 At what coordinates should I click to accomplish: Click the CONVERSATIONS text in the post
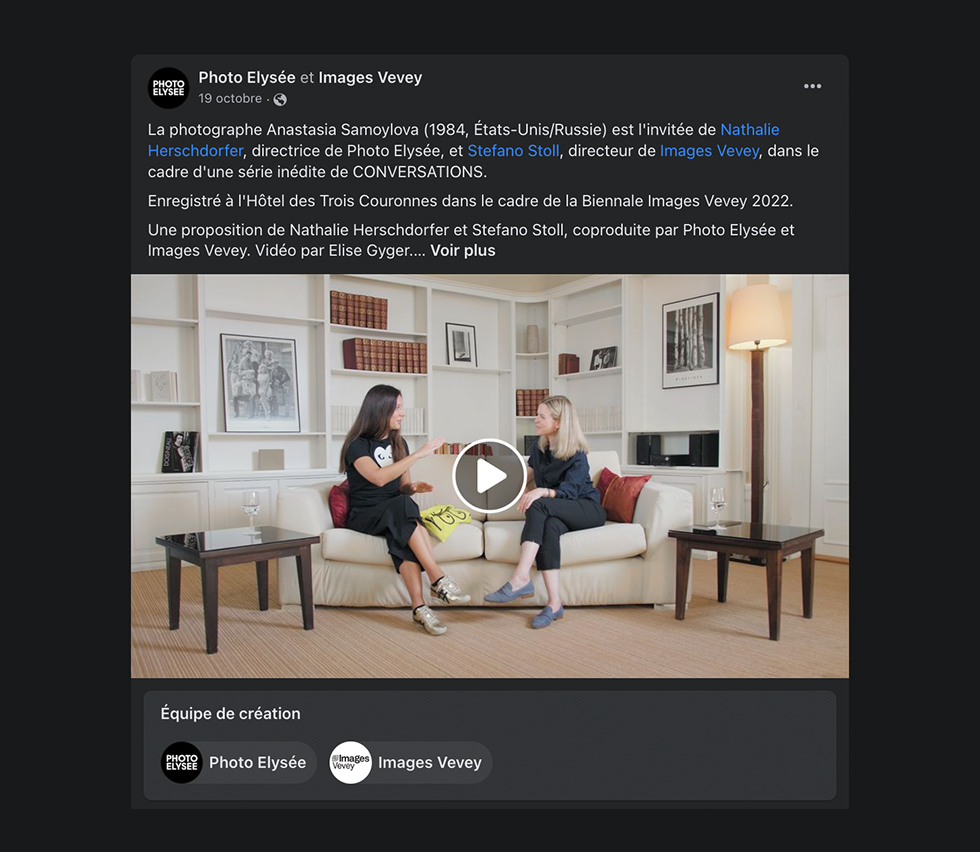click(419, 172)
